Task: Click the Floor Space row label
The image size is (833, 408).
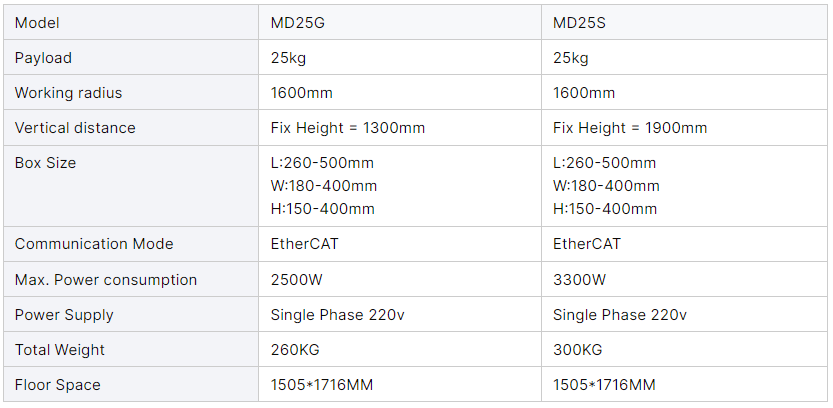Action: click(x=58, y=385)
